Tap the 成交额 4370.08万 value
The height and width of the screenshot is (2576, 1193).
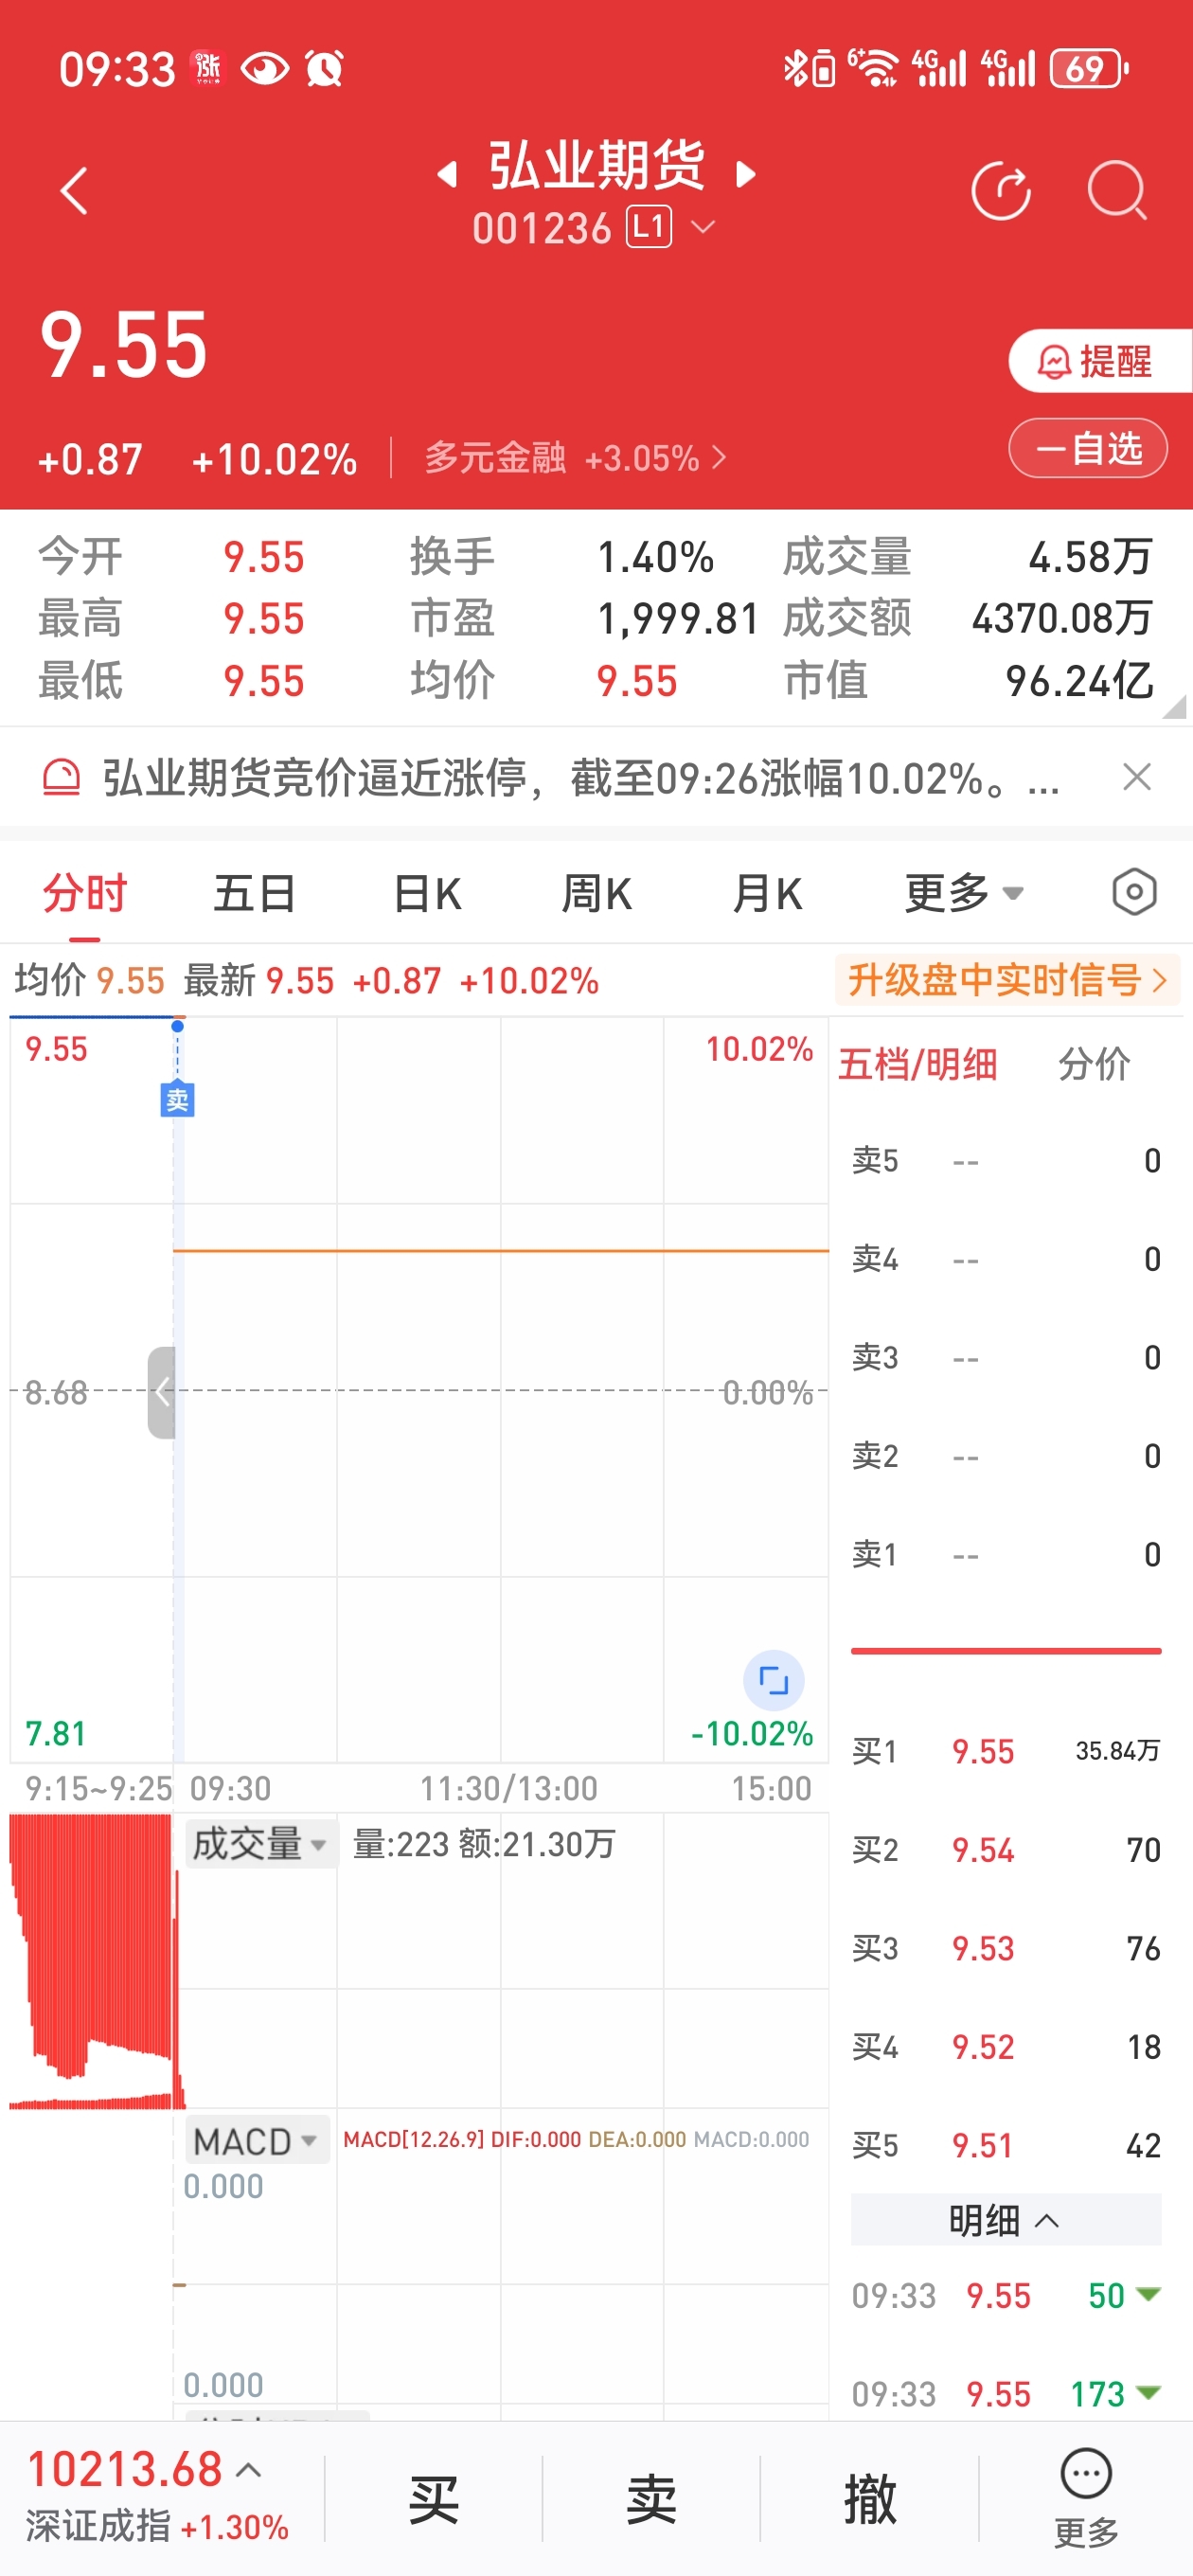click(x=1062, y=619)
